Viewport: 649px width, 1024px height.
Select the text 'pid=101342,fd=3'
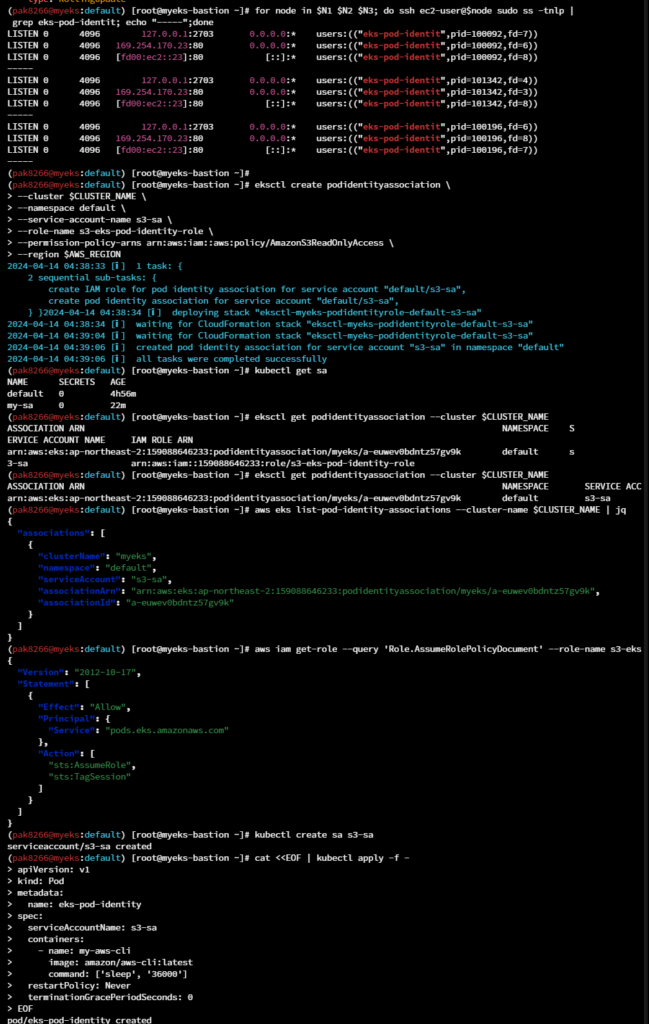coord(487,92)
